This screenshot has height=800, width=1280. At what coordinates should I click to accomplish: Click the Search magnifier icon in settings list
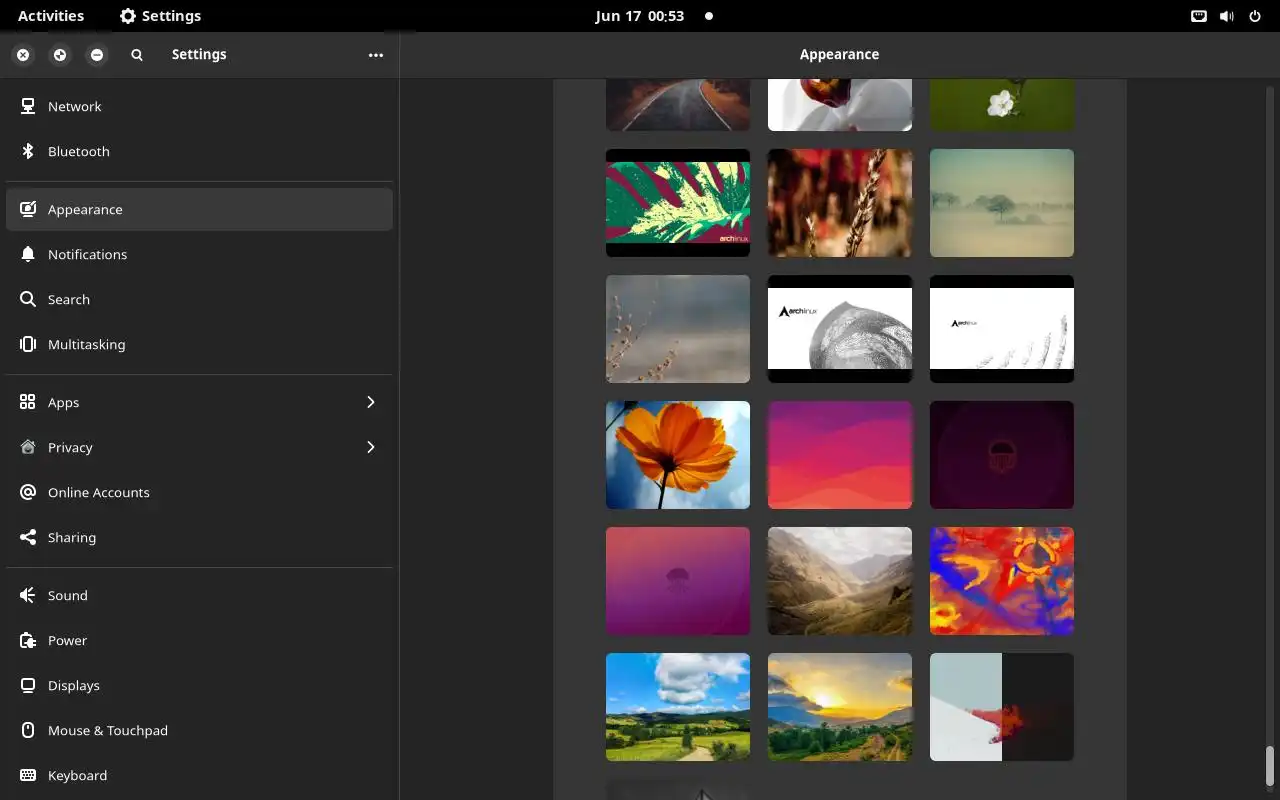[x=28, y=299]
